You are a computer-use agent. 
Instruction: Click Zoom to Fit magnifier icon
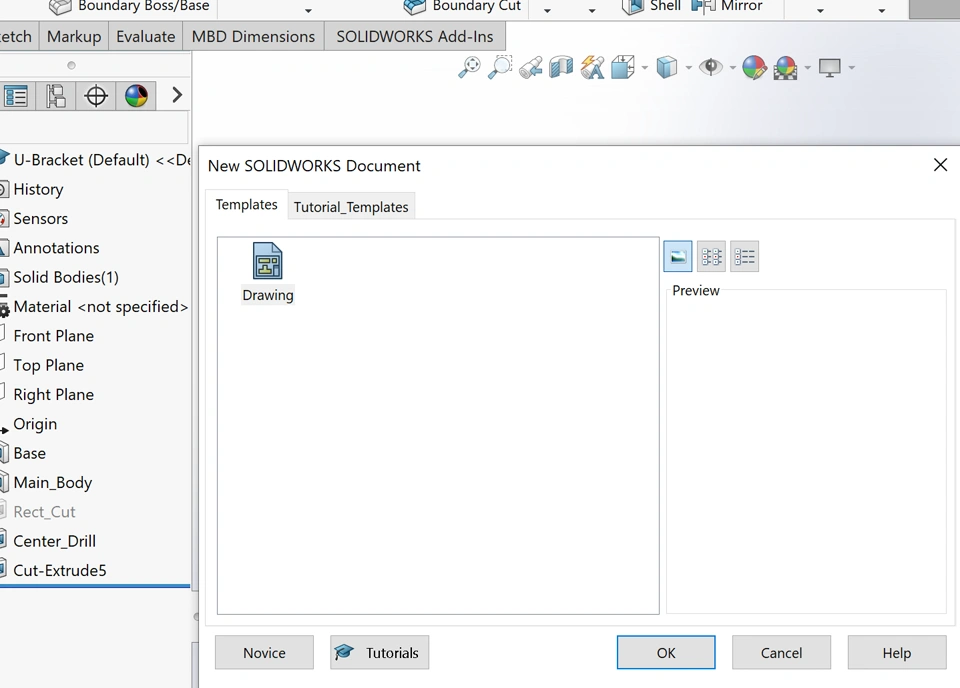pos(470,67)
